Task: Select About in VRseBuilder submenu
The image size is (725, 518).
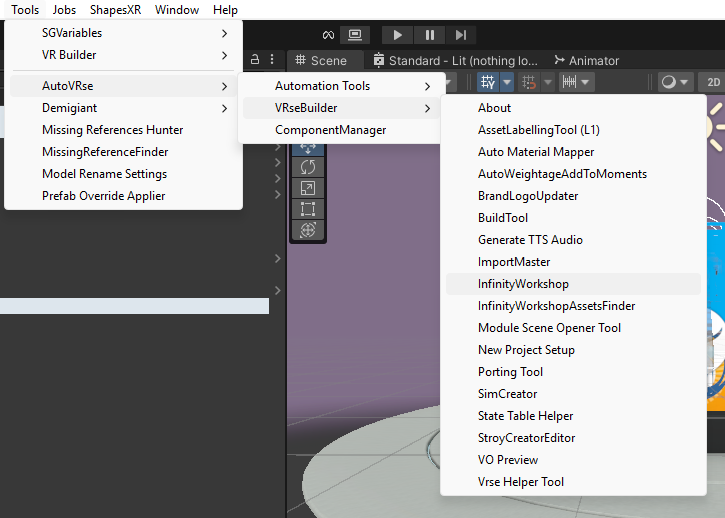Action: coord(573,108)
